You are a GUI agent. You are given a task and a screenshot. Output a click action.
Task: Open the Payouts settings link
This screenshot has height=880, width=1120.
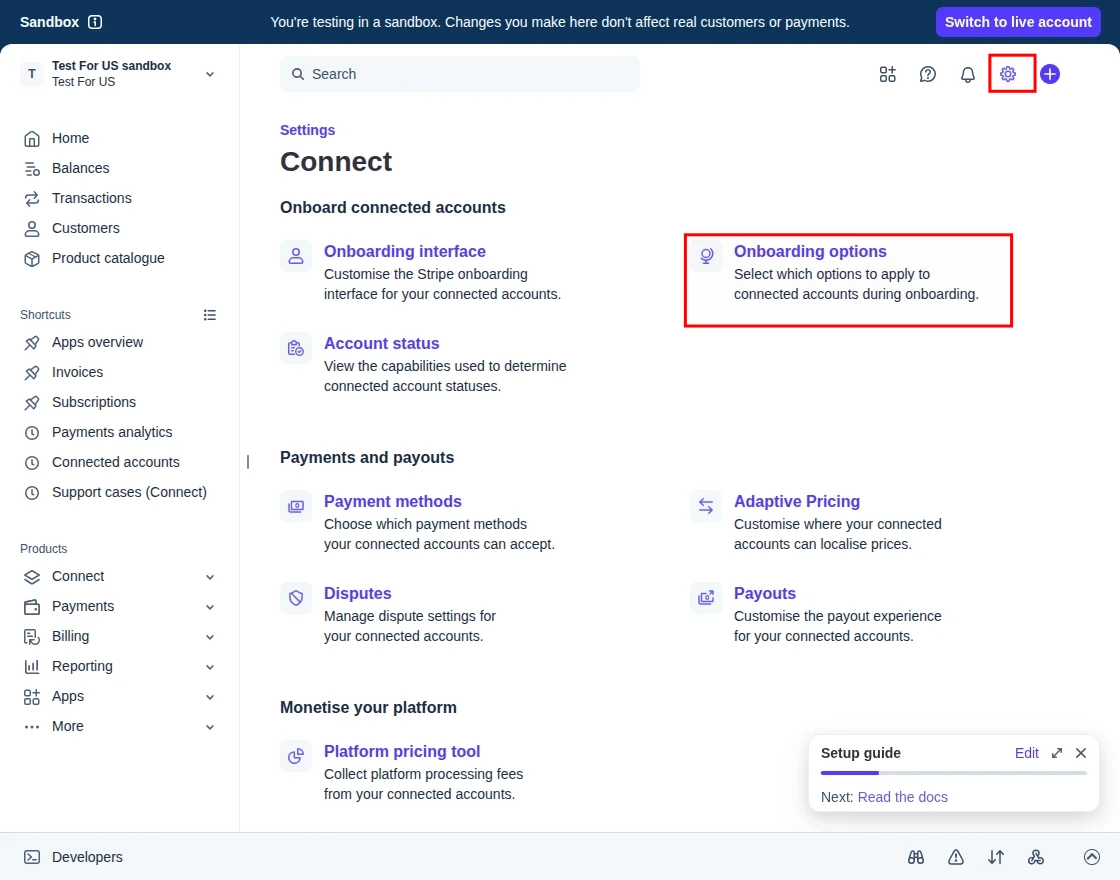[x=765, y=594]
